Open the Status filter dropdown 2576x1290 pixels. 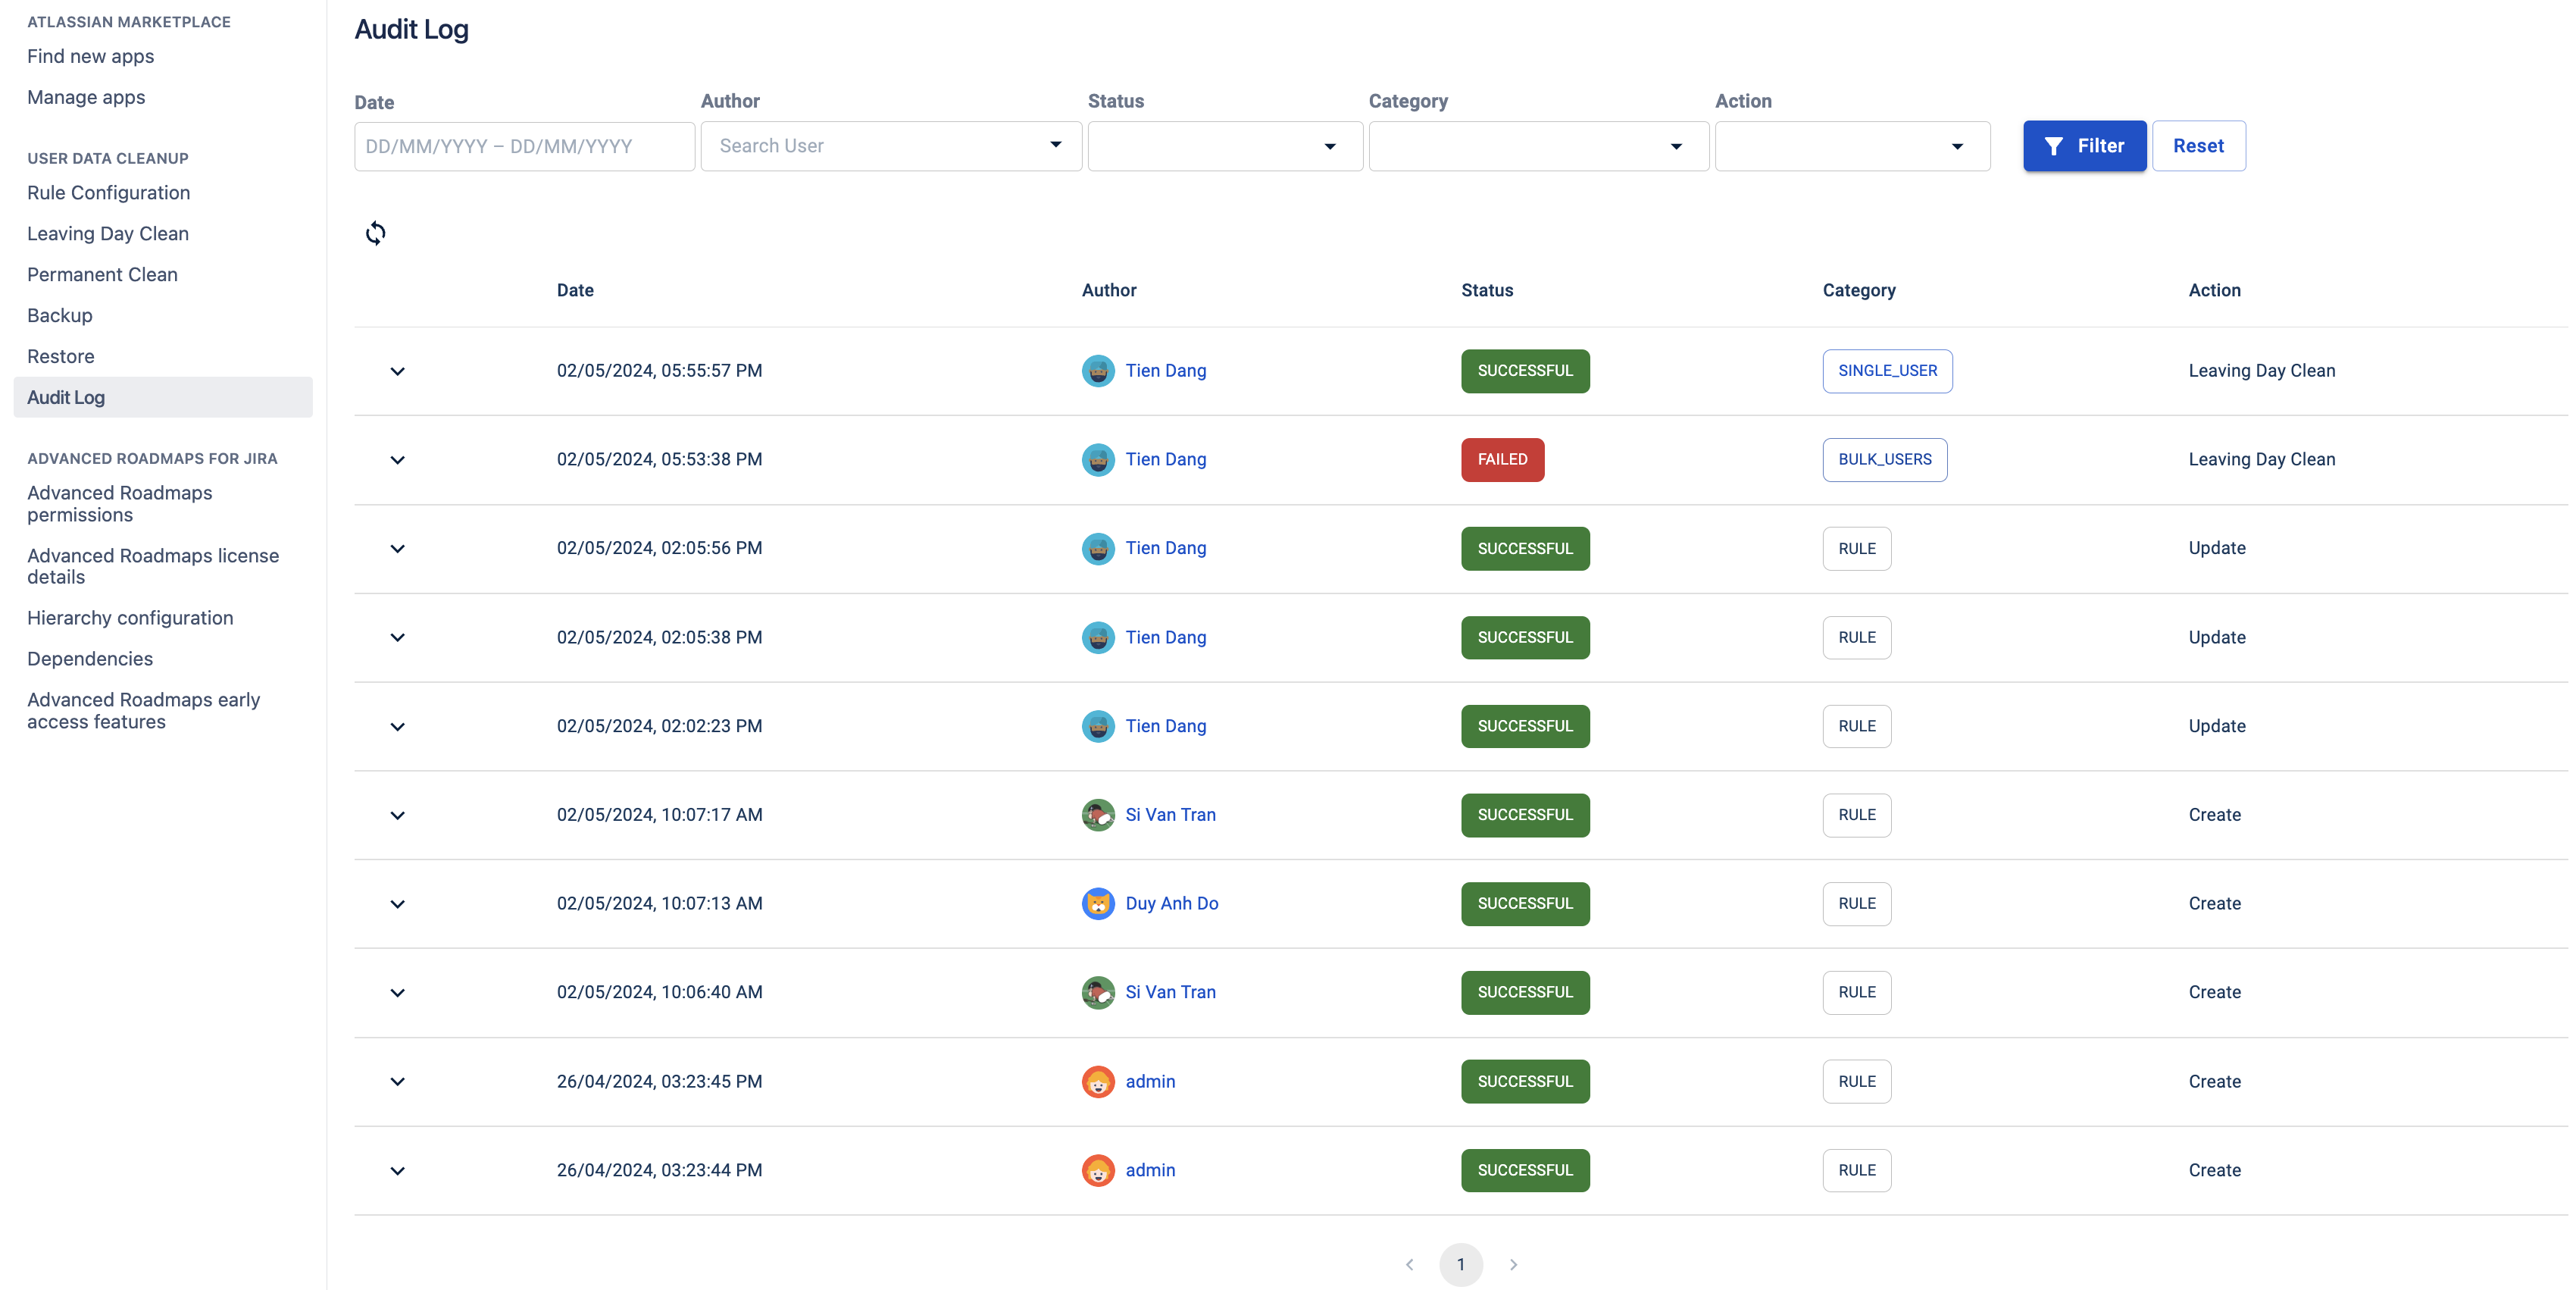point(1224,146)
